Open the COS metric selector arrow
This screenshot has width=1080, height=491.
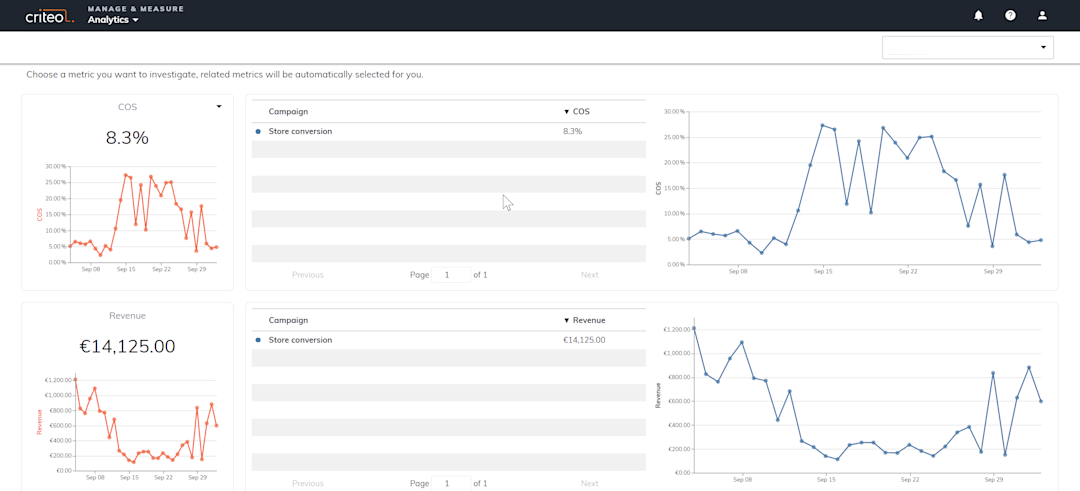219,107
